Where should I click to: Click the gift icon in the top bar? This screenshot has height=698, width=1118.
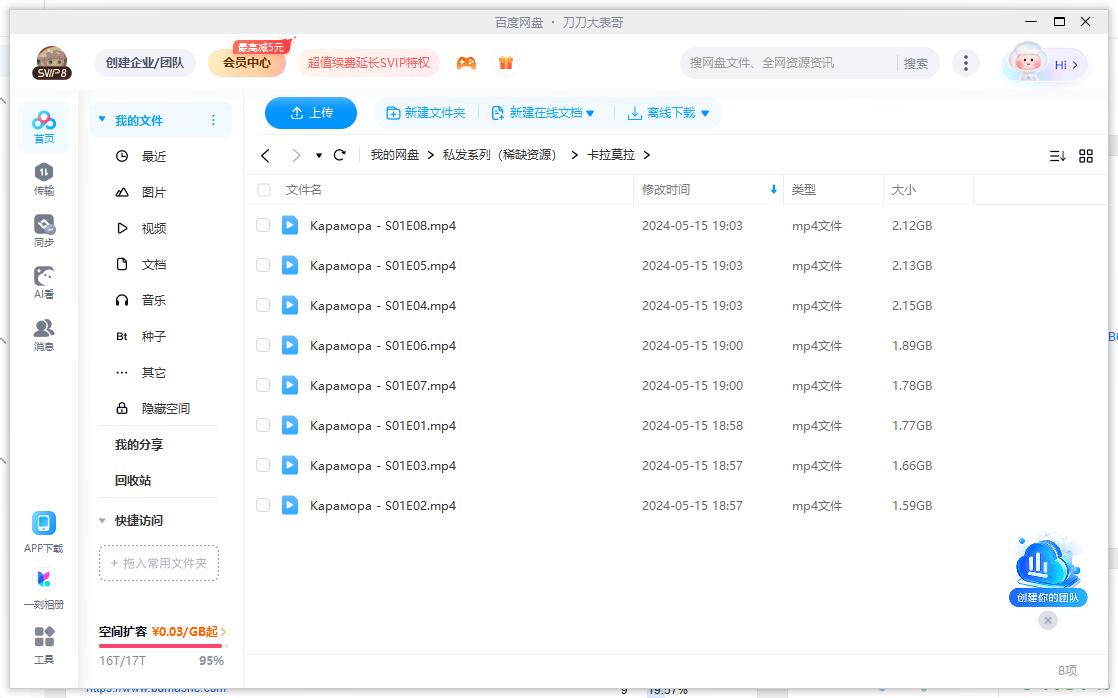(x=506, y=62)
